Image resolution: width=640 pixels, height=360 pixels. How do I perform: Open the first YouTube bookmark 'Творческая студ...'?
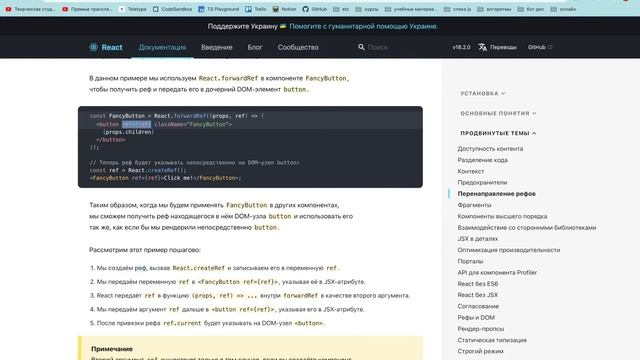click(x=31, y=9)
